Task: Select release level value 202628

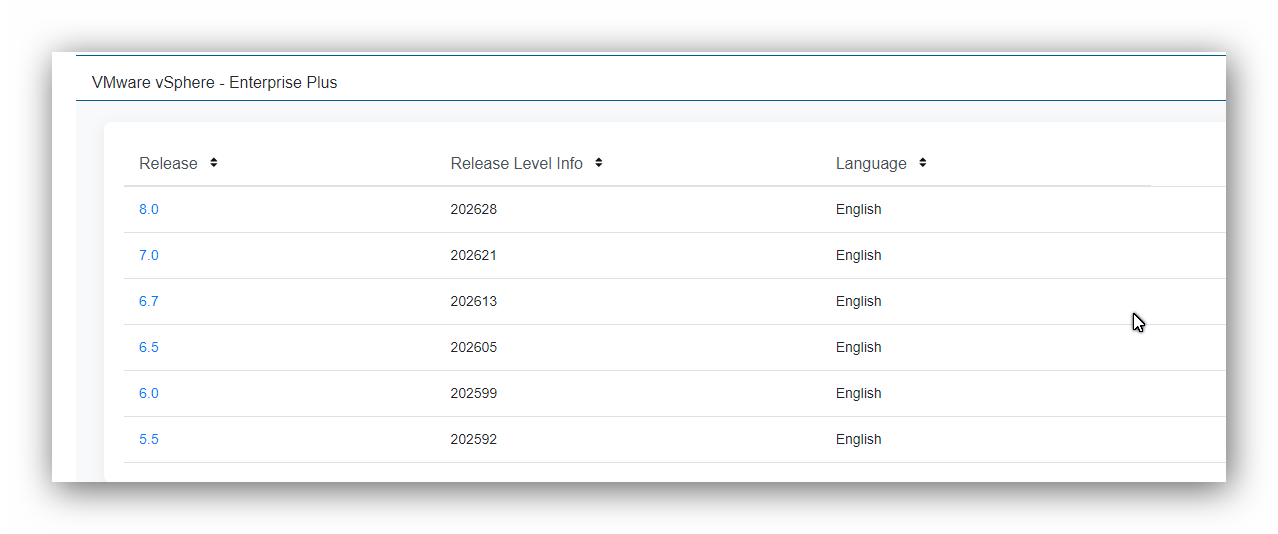Action: (x=474, y=209)
